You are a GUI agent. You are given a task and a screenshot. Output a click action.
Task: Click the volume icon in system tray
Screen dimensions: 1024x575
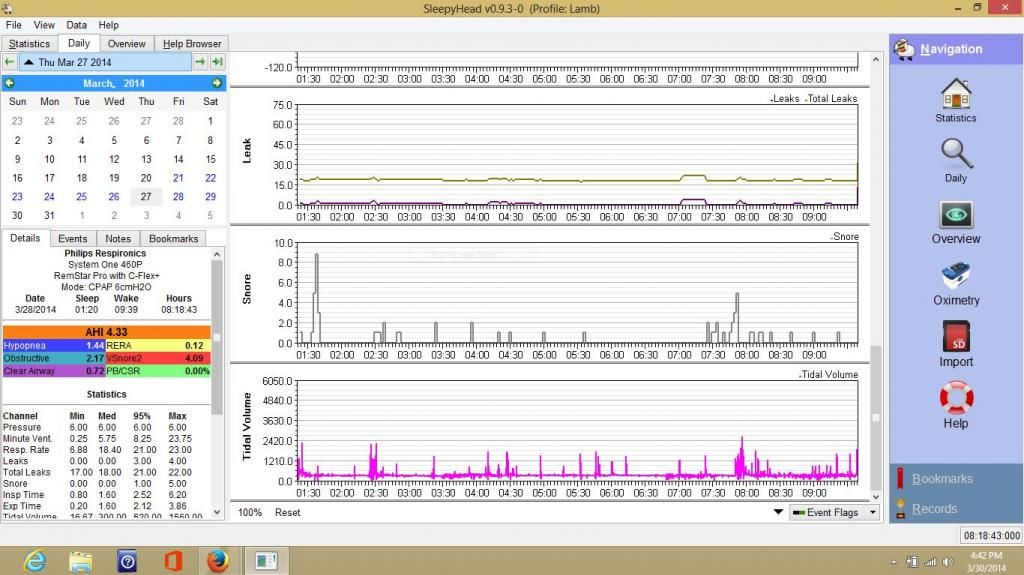click(x=948, y=561)
